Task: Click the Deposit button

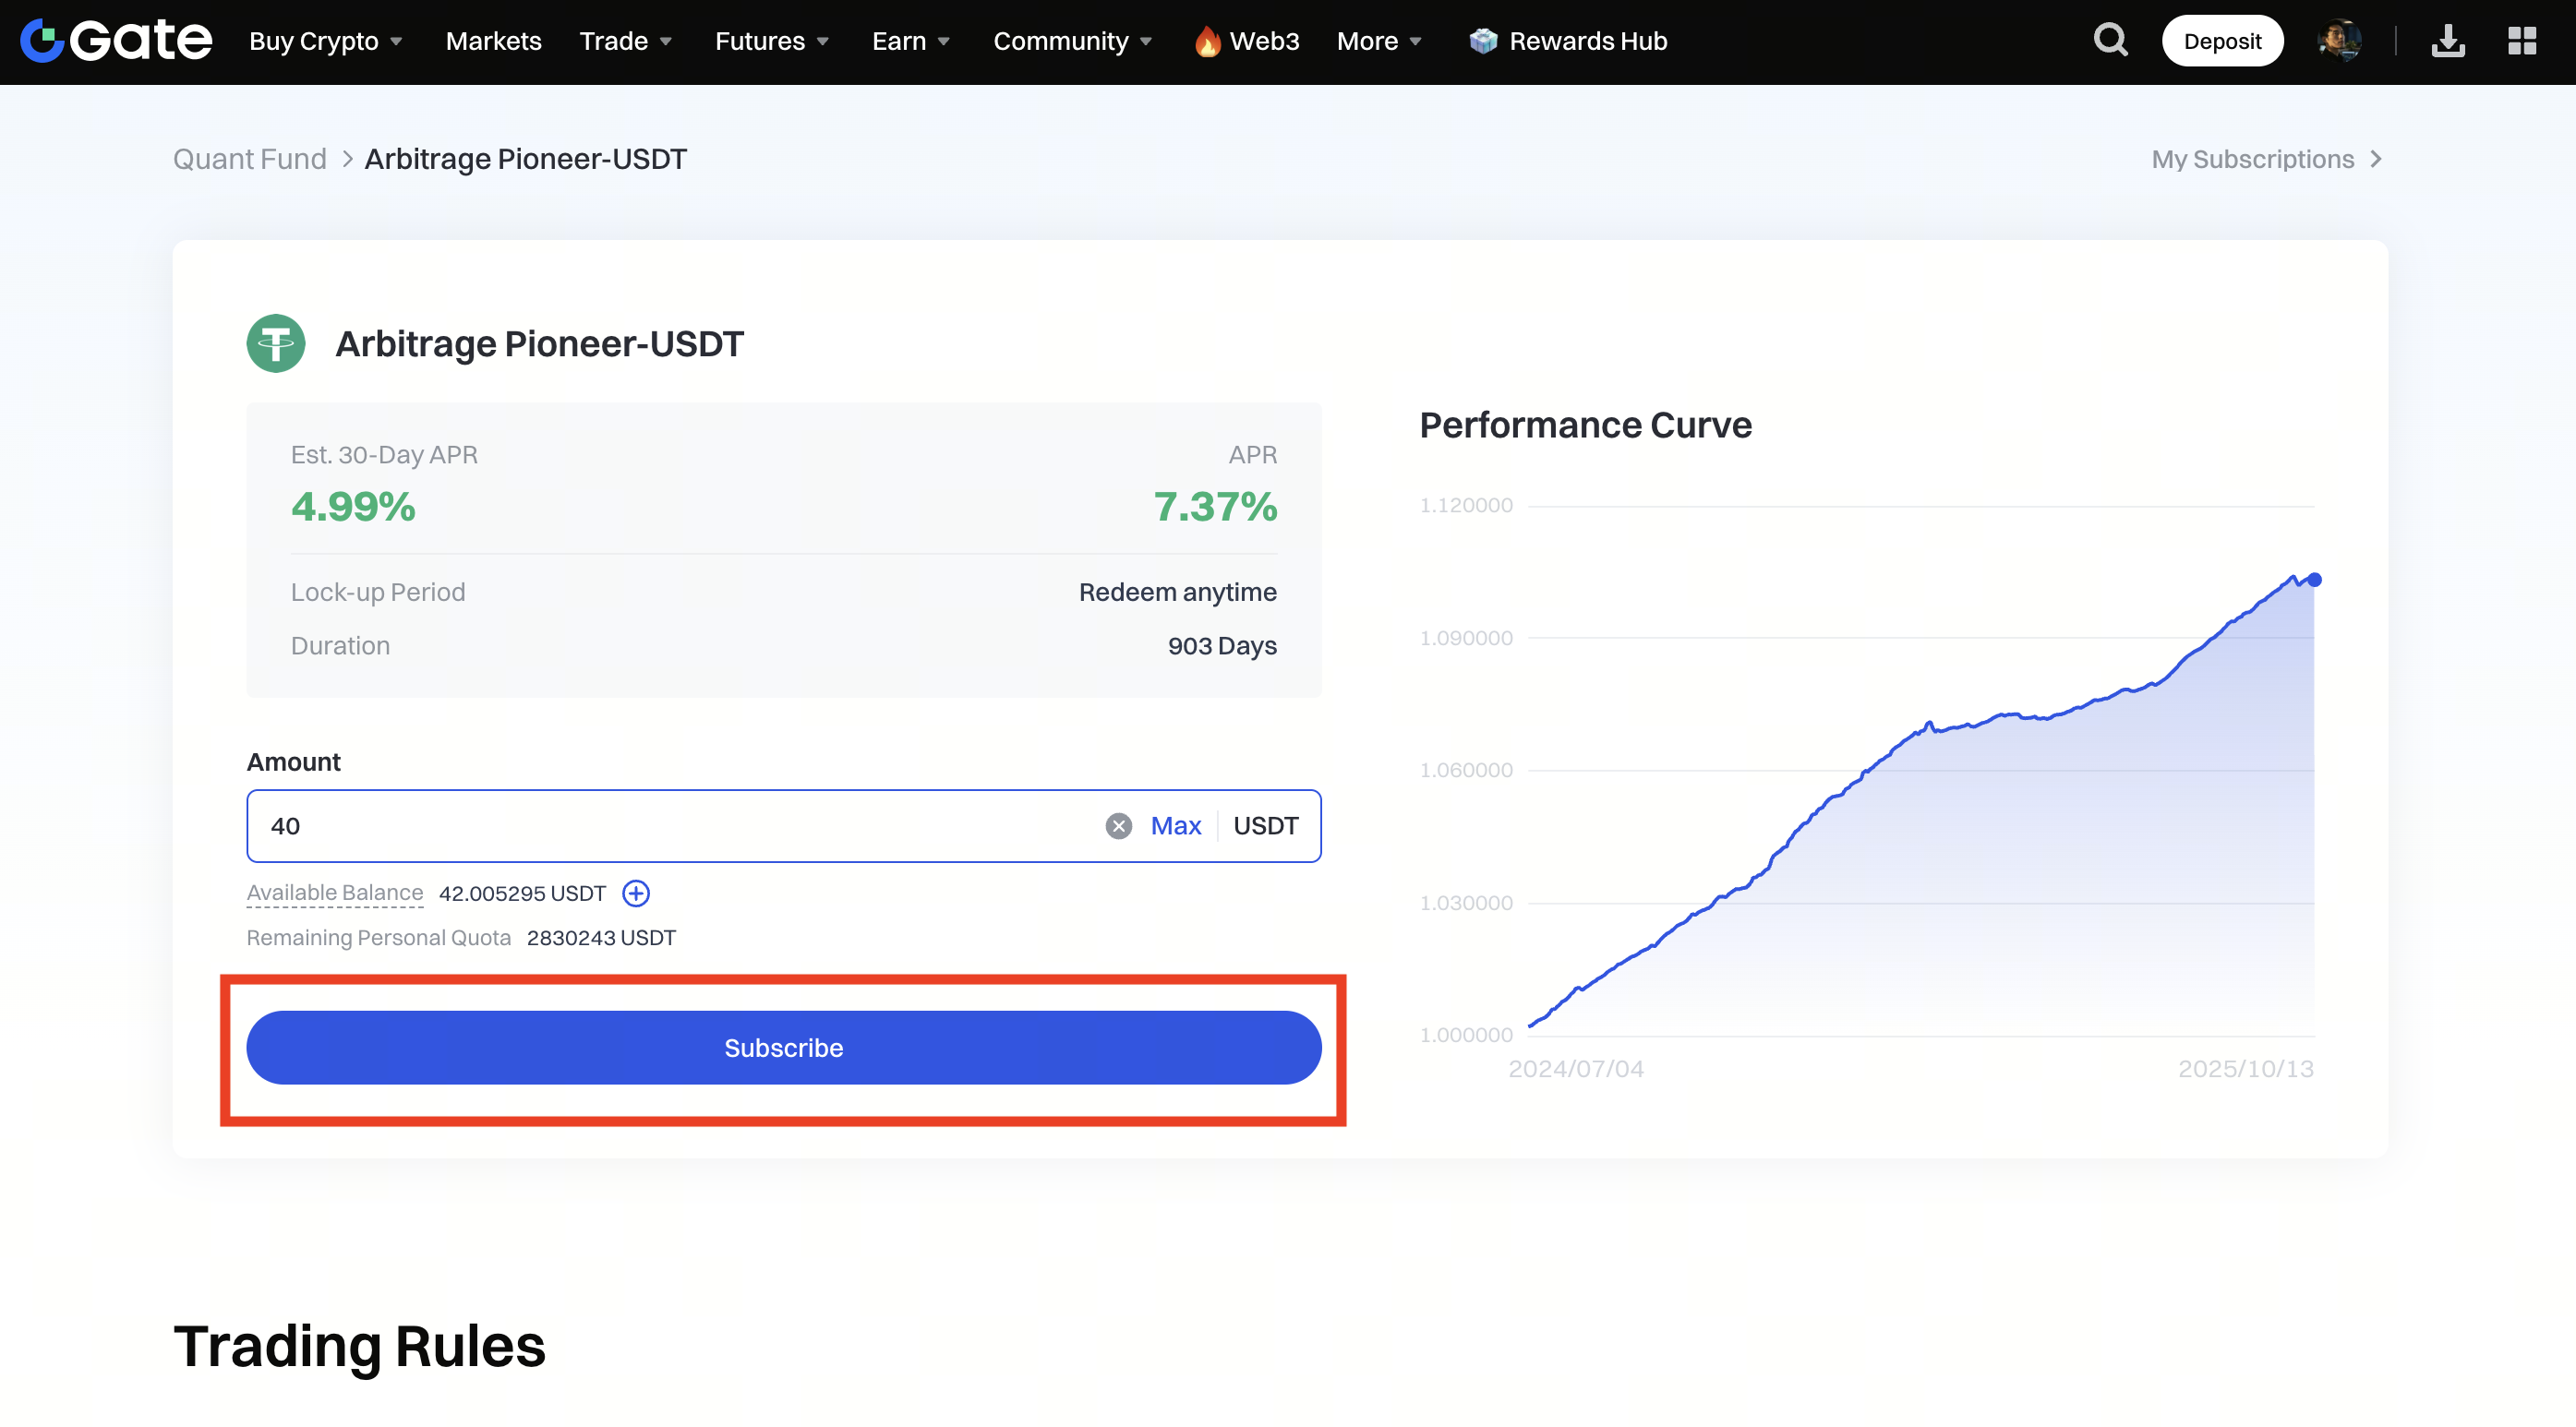Action: point(2221,41)
